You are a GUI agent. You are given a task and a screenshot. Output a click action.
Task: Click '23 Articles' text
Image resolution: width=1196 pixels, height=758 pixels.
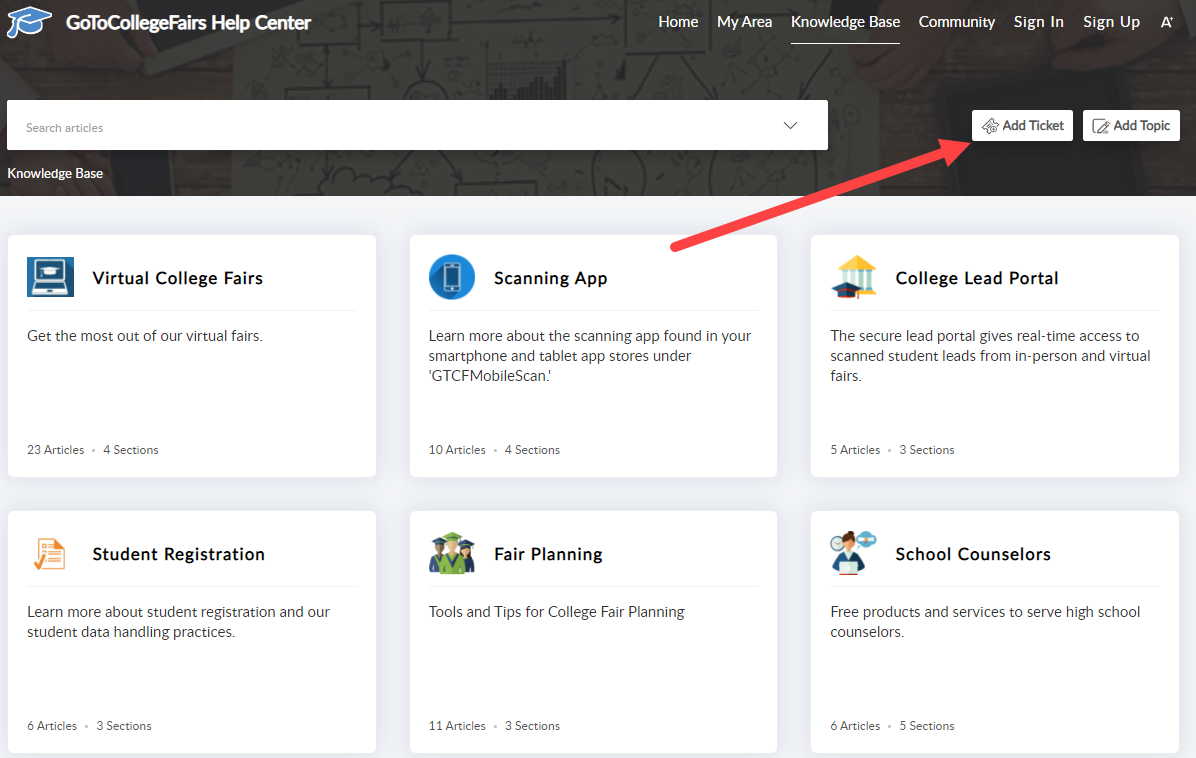click(56, 450)
